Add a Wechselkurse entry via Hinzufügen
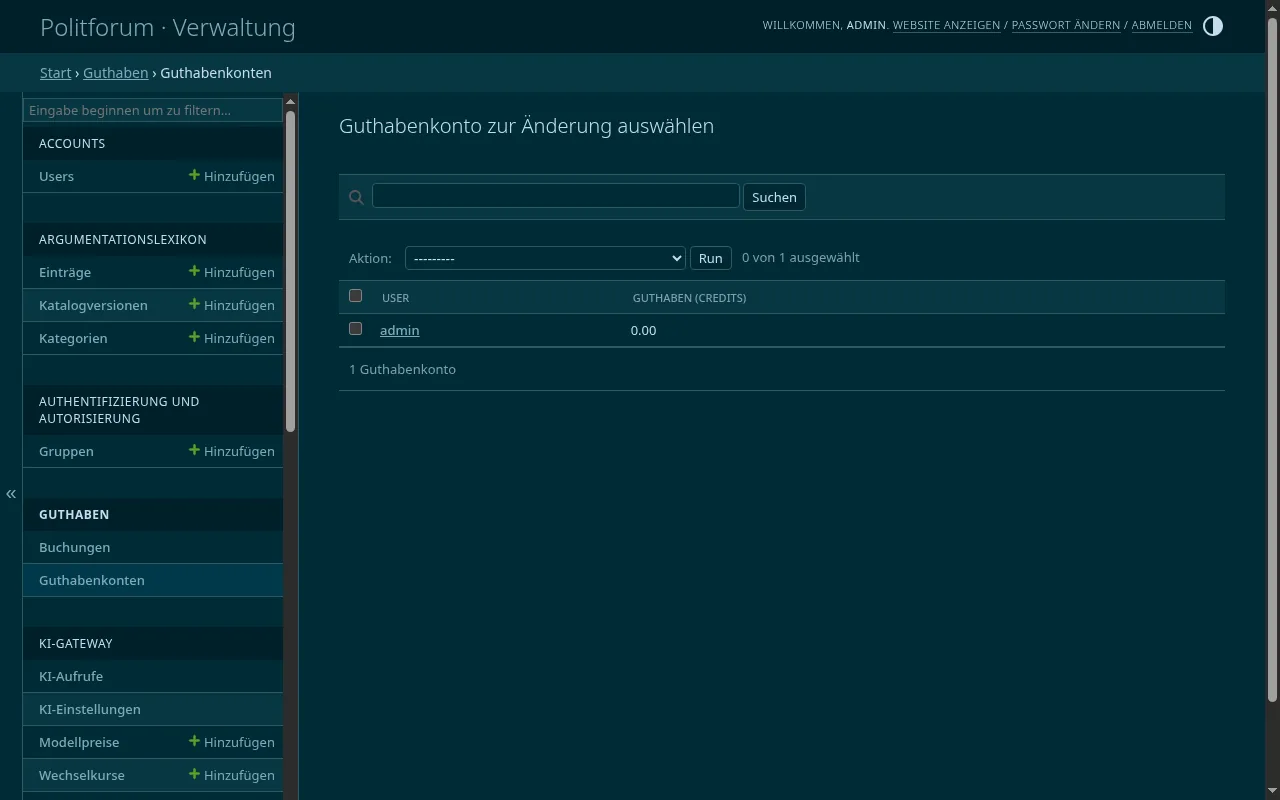This screenshot has height=800, width=1280. coord(232,775)
